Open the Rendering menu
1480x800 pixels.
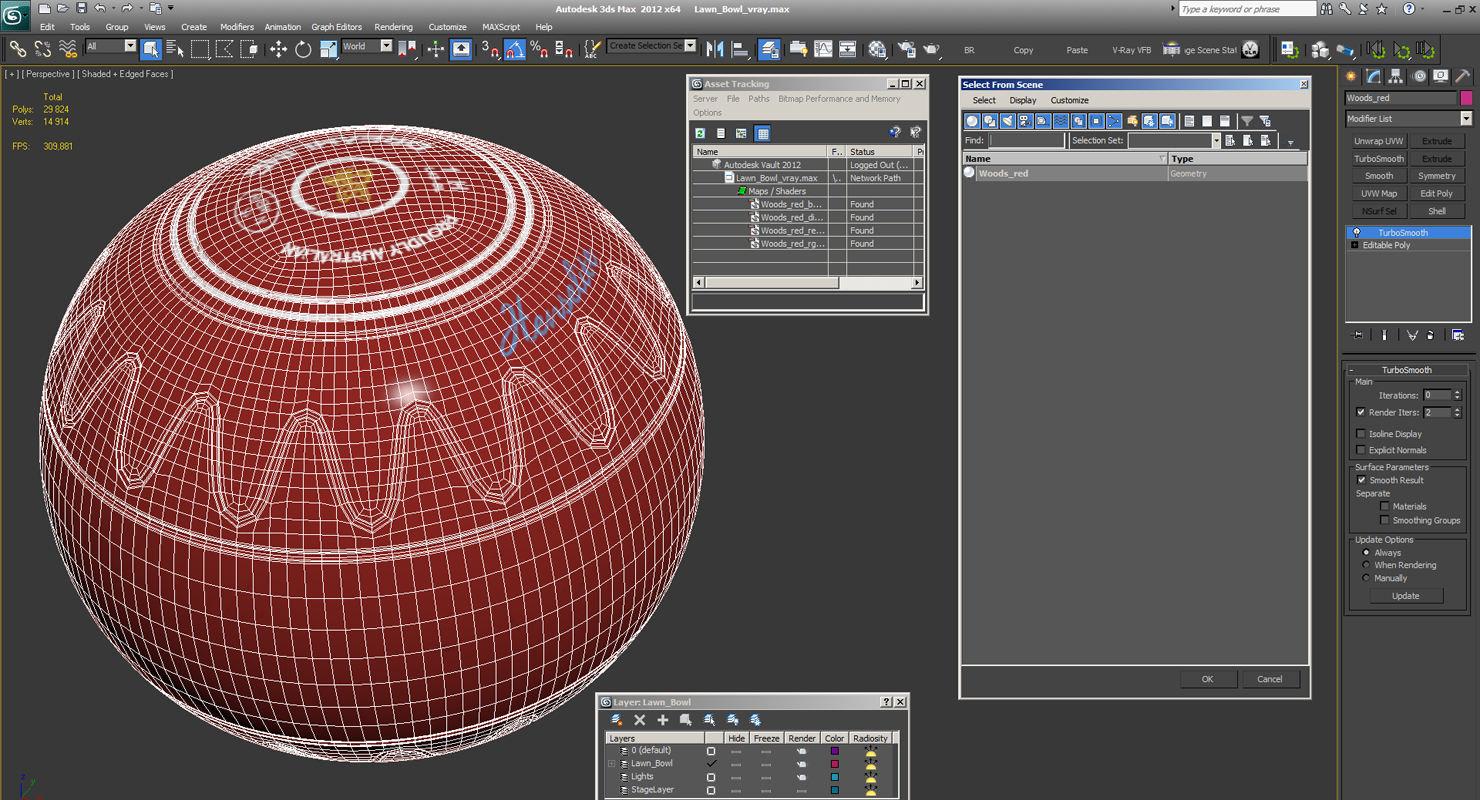393,27
